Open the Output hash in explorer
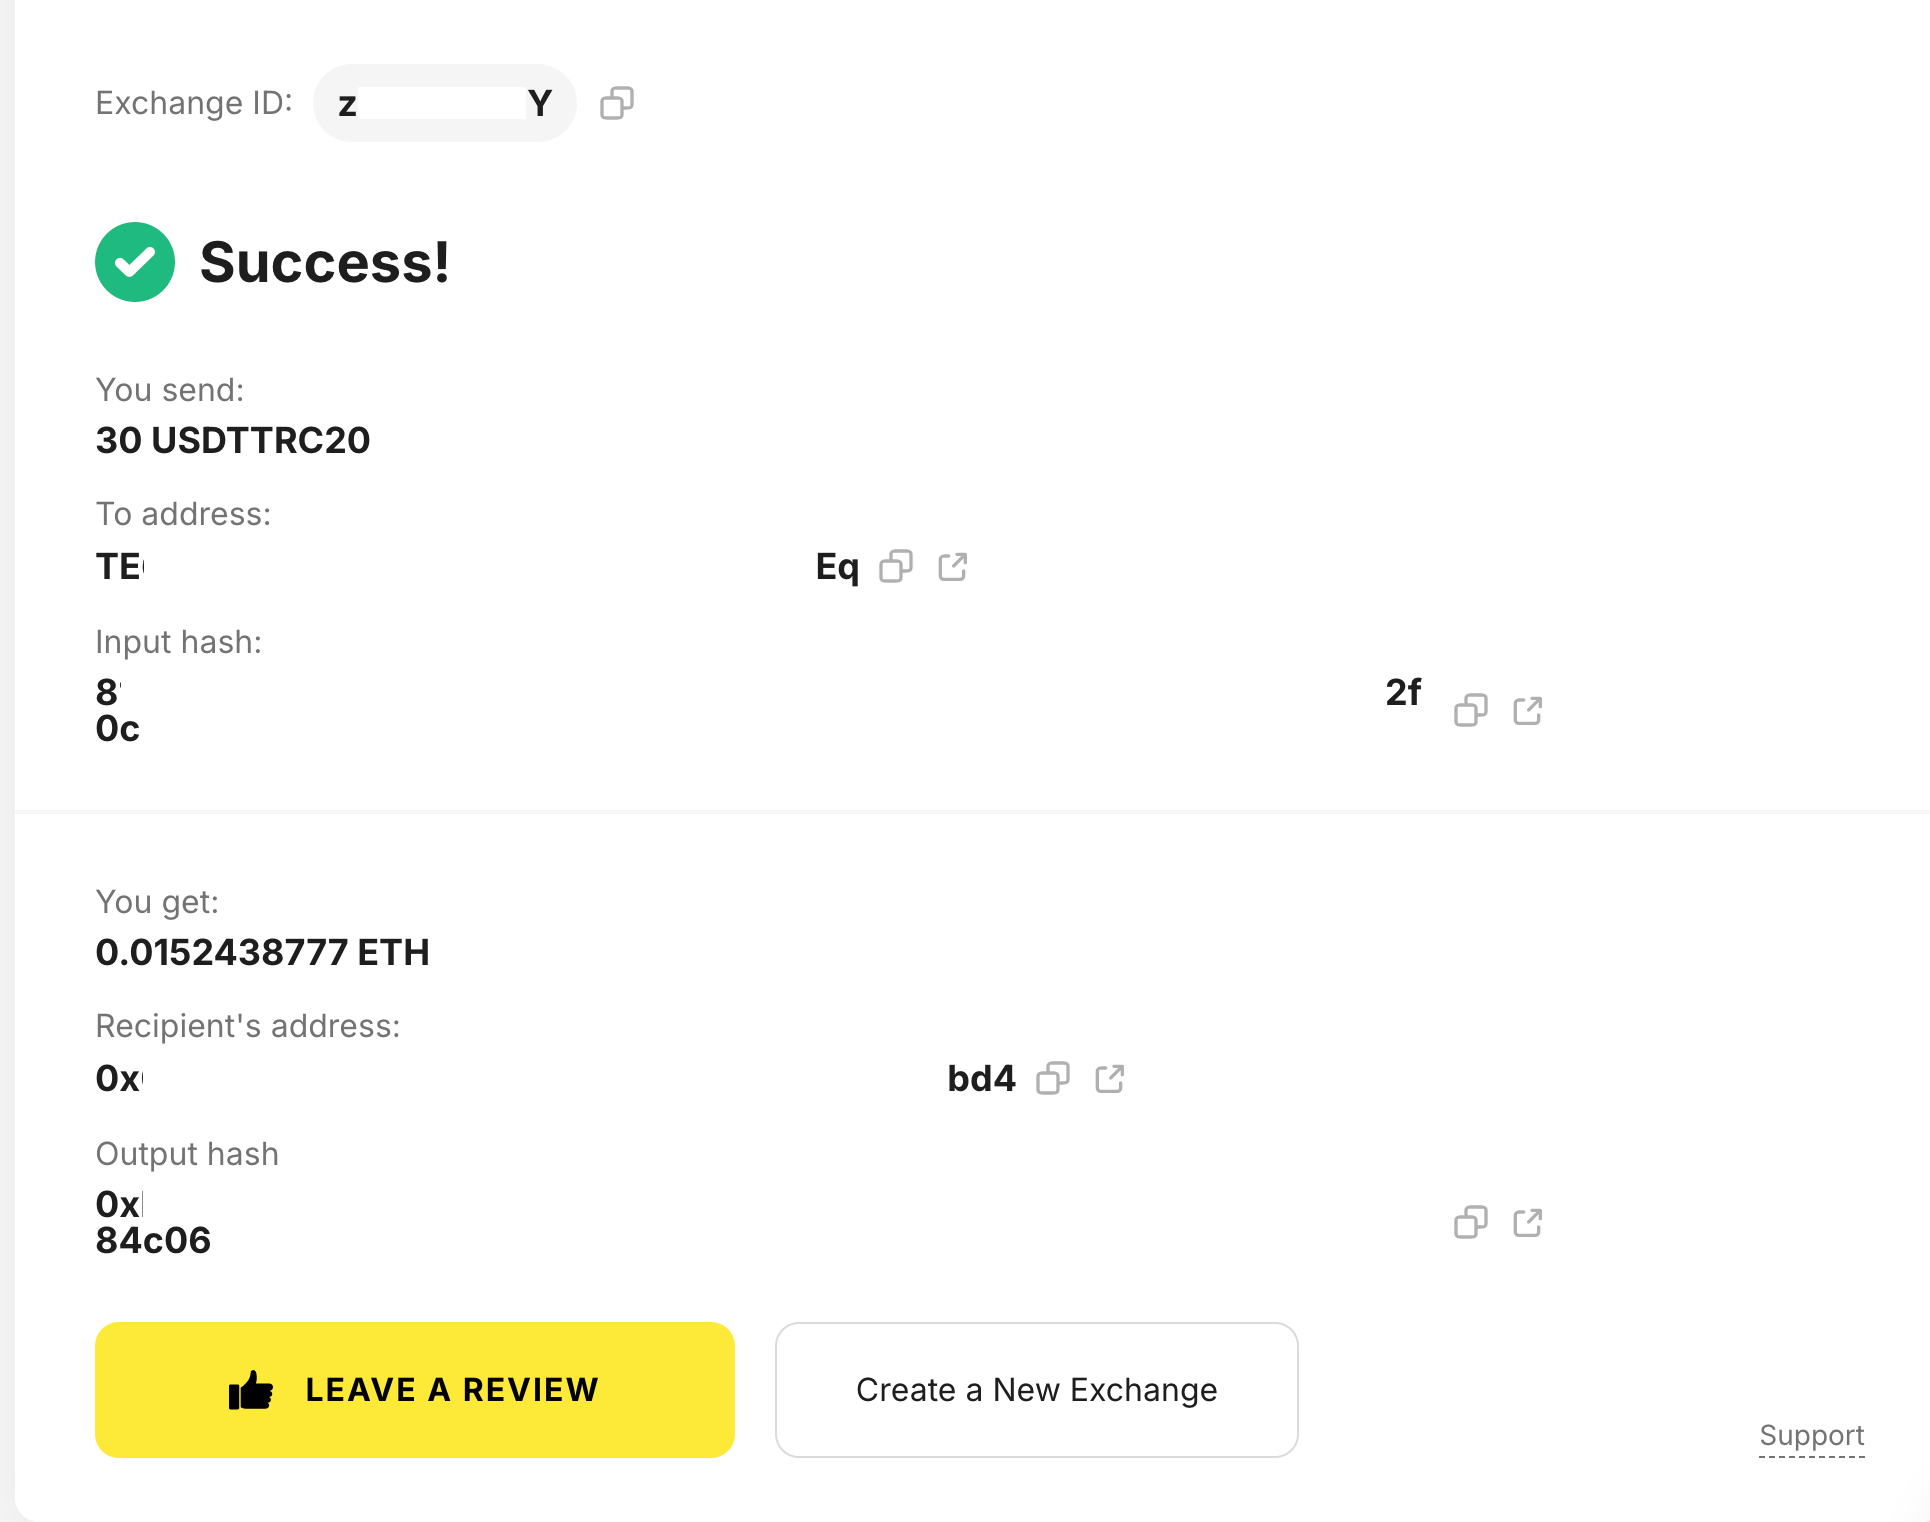Screen dimensions: 1930x1522 click(1527, 1222)
